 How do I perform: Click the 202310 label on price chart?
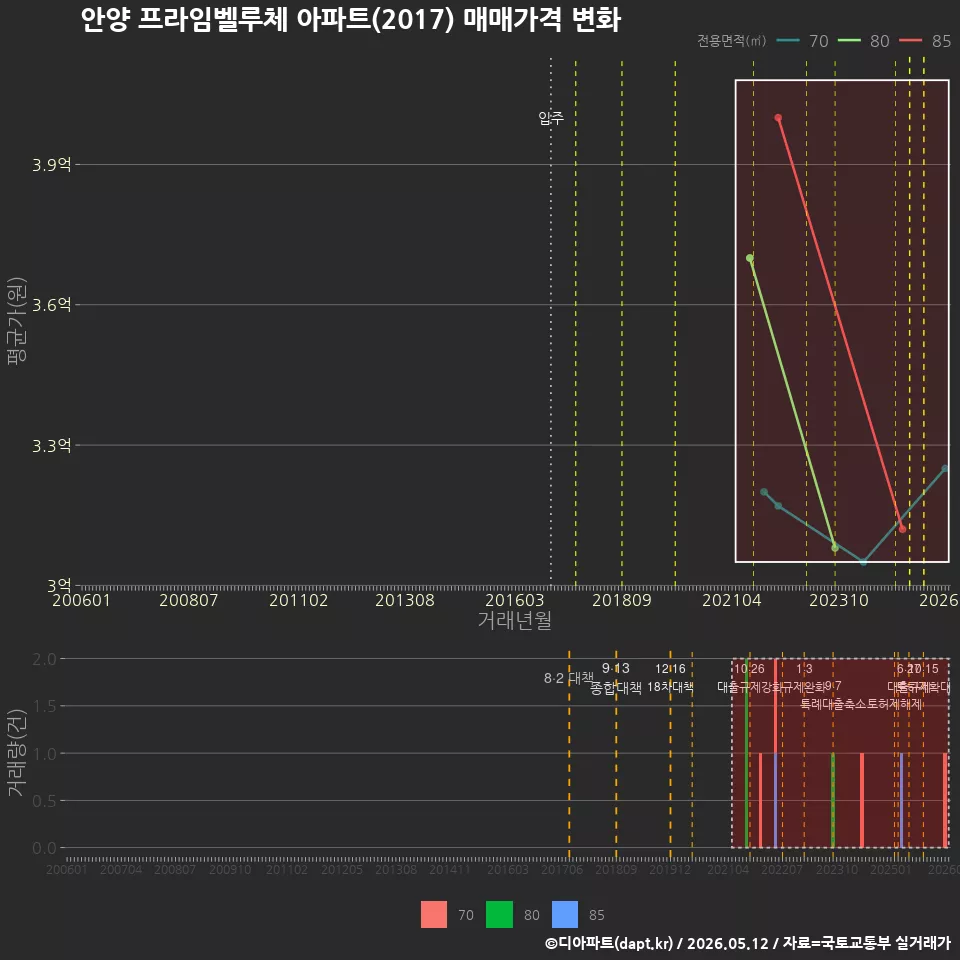pyautogui.click(x=839, y=601)
